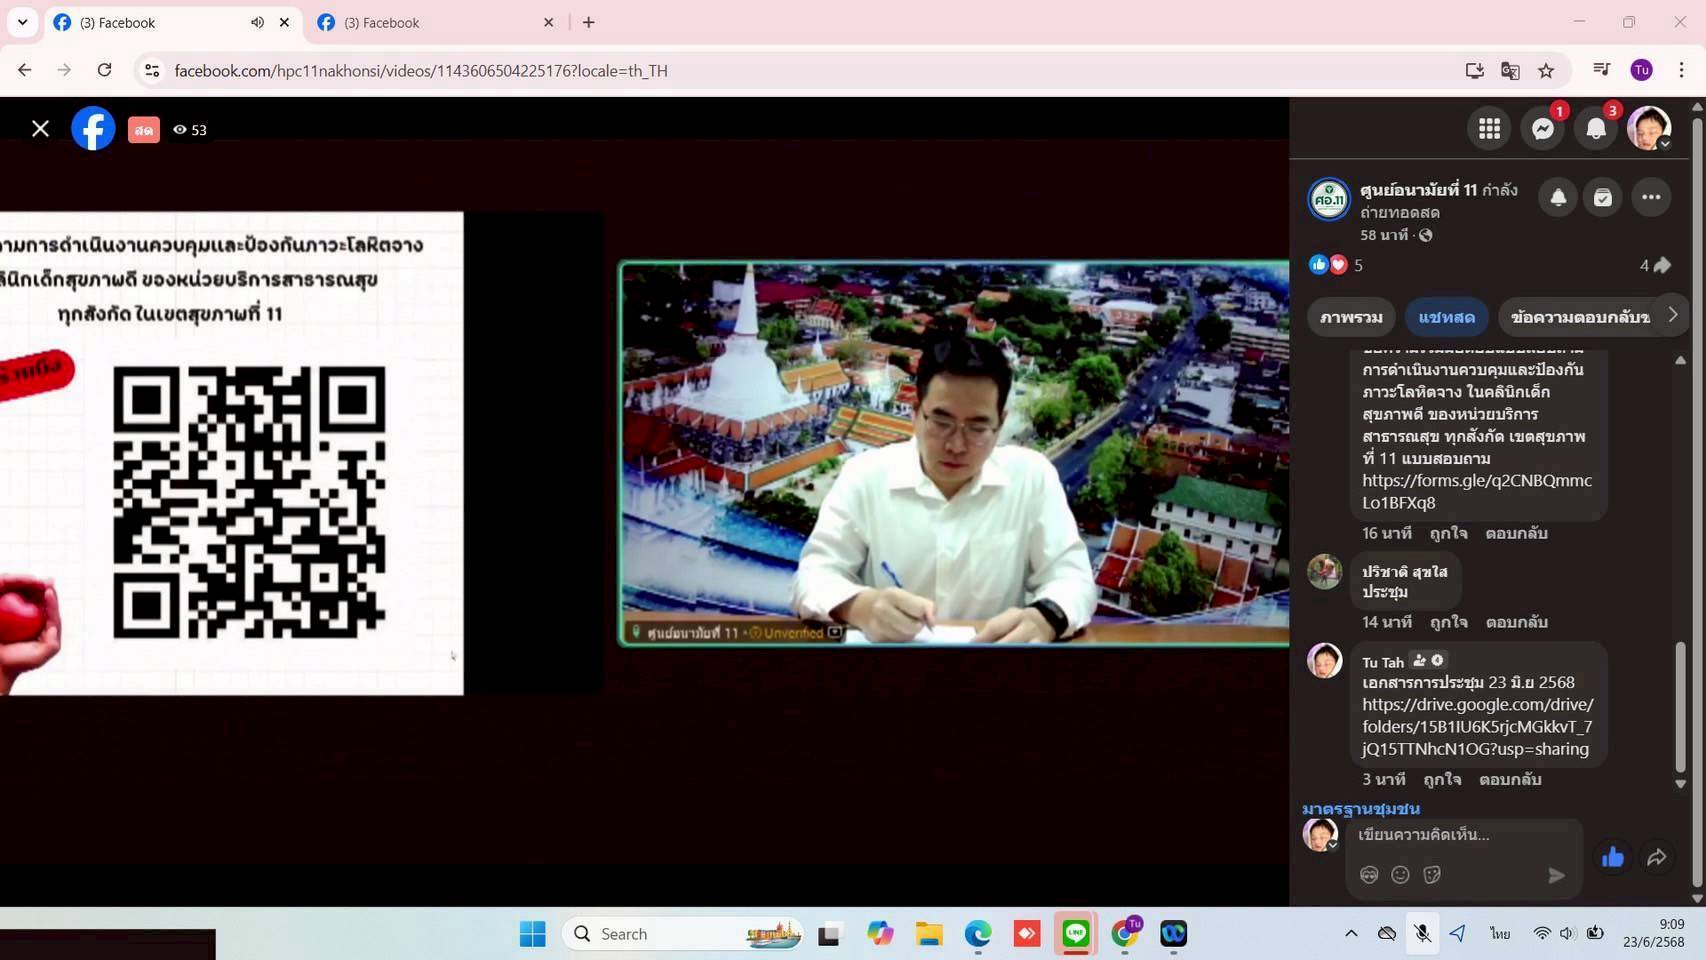Show more tabs with the right chevron
This screenshot has height=960, width=1706.
tap(1673, 315)
